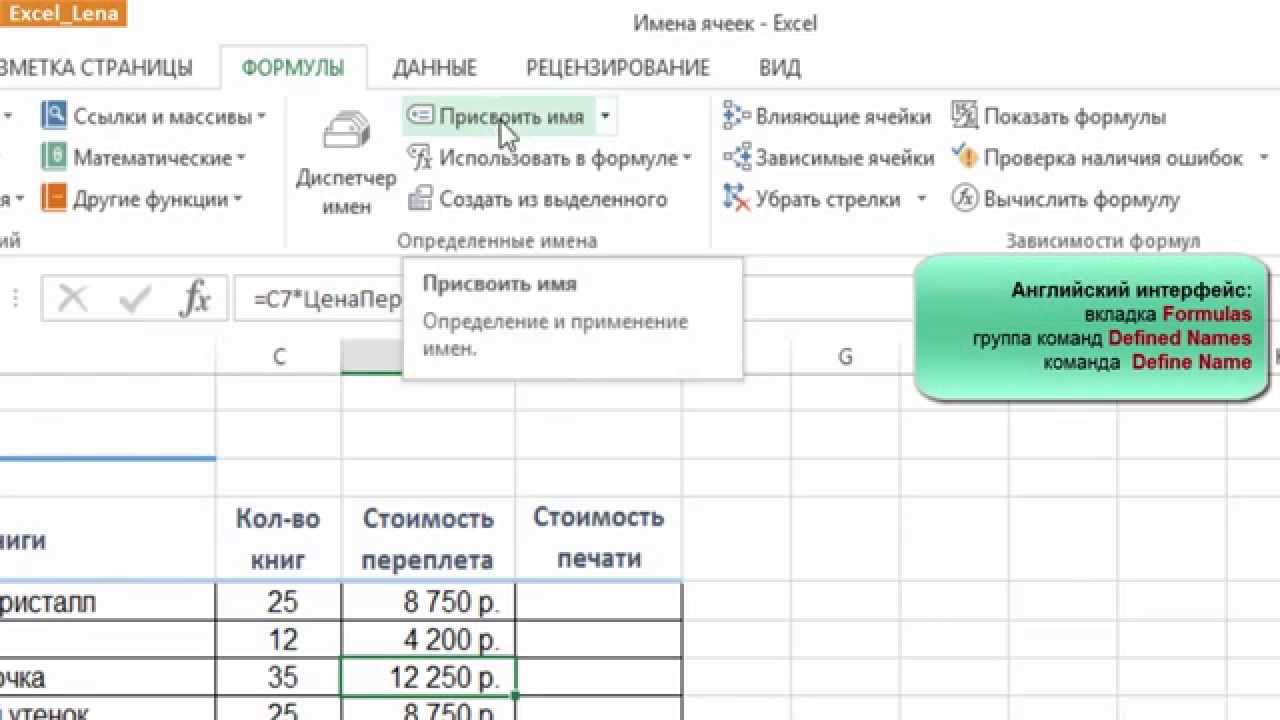This screenshot has width=1280, height=720.
Task: Click the Зависимые ячейки trace icon
Action: (737, 158)
